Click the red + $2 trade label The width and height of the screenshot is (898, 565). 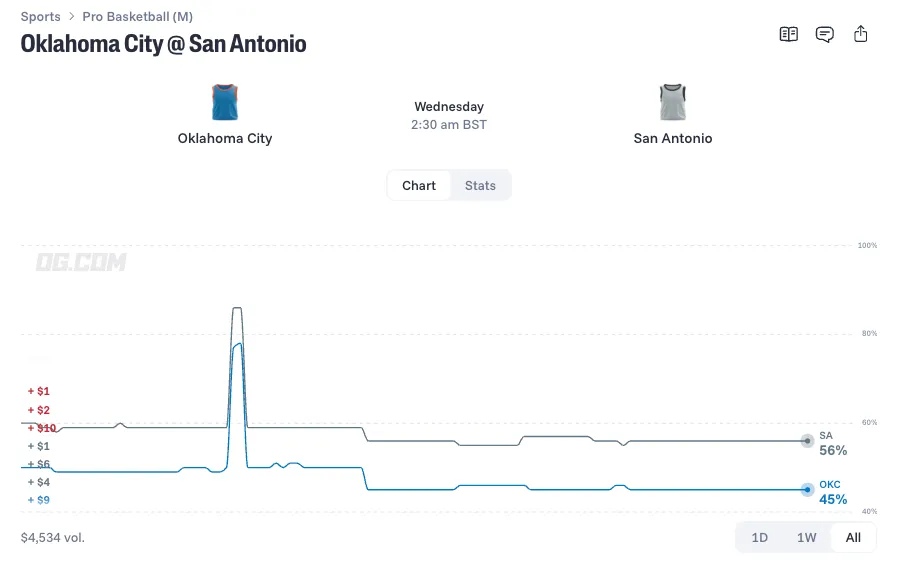pyautogui.click(x=38, y=410)
